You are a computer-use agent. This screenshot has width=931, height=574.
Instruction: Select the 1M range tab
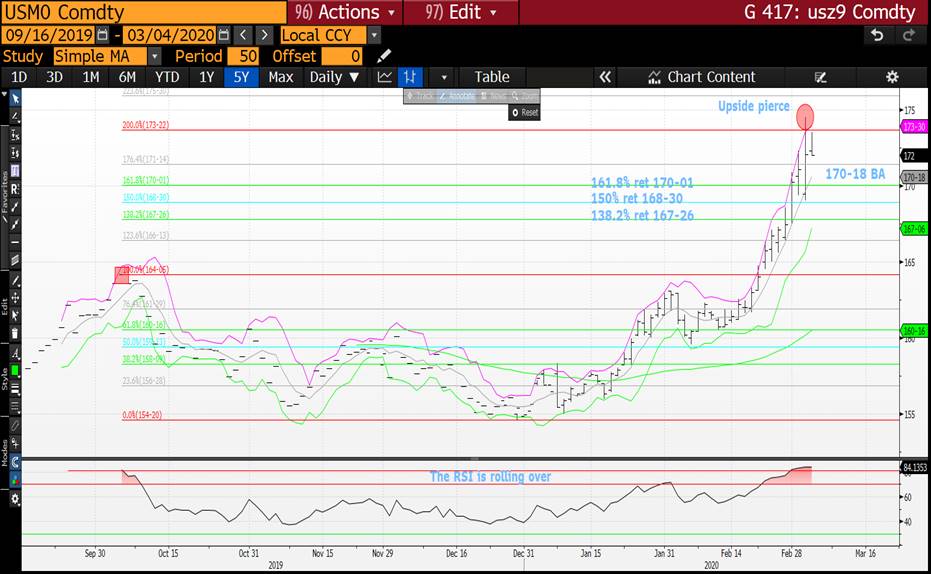click(90, 77)
